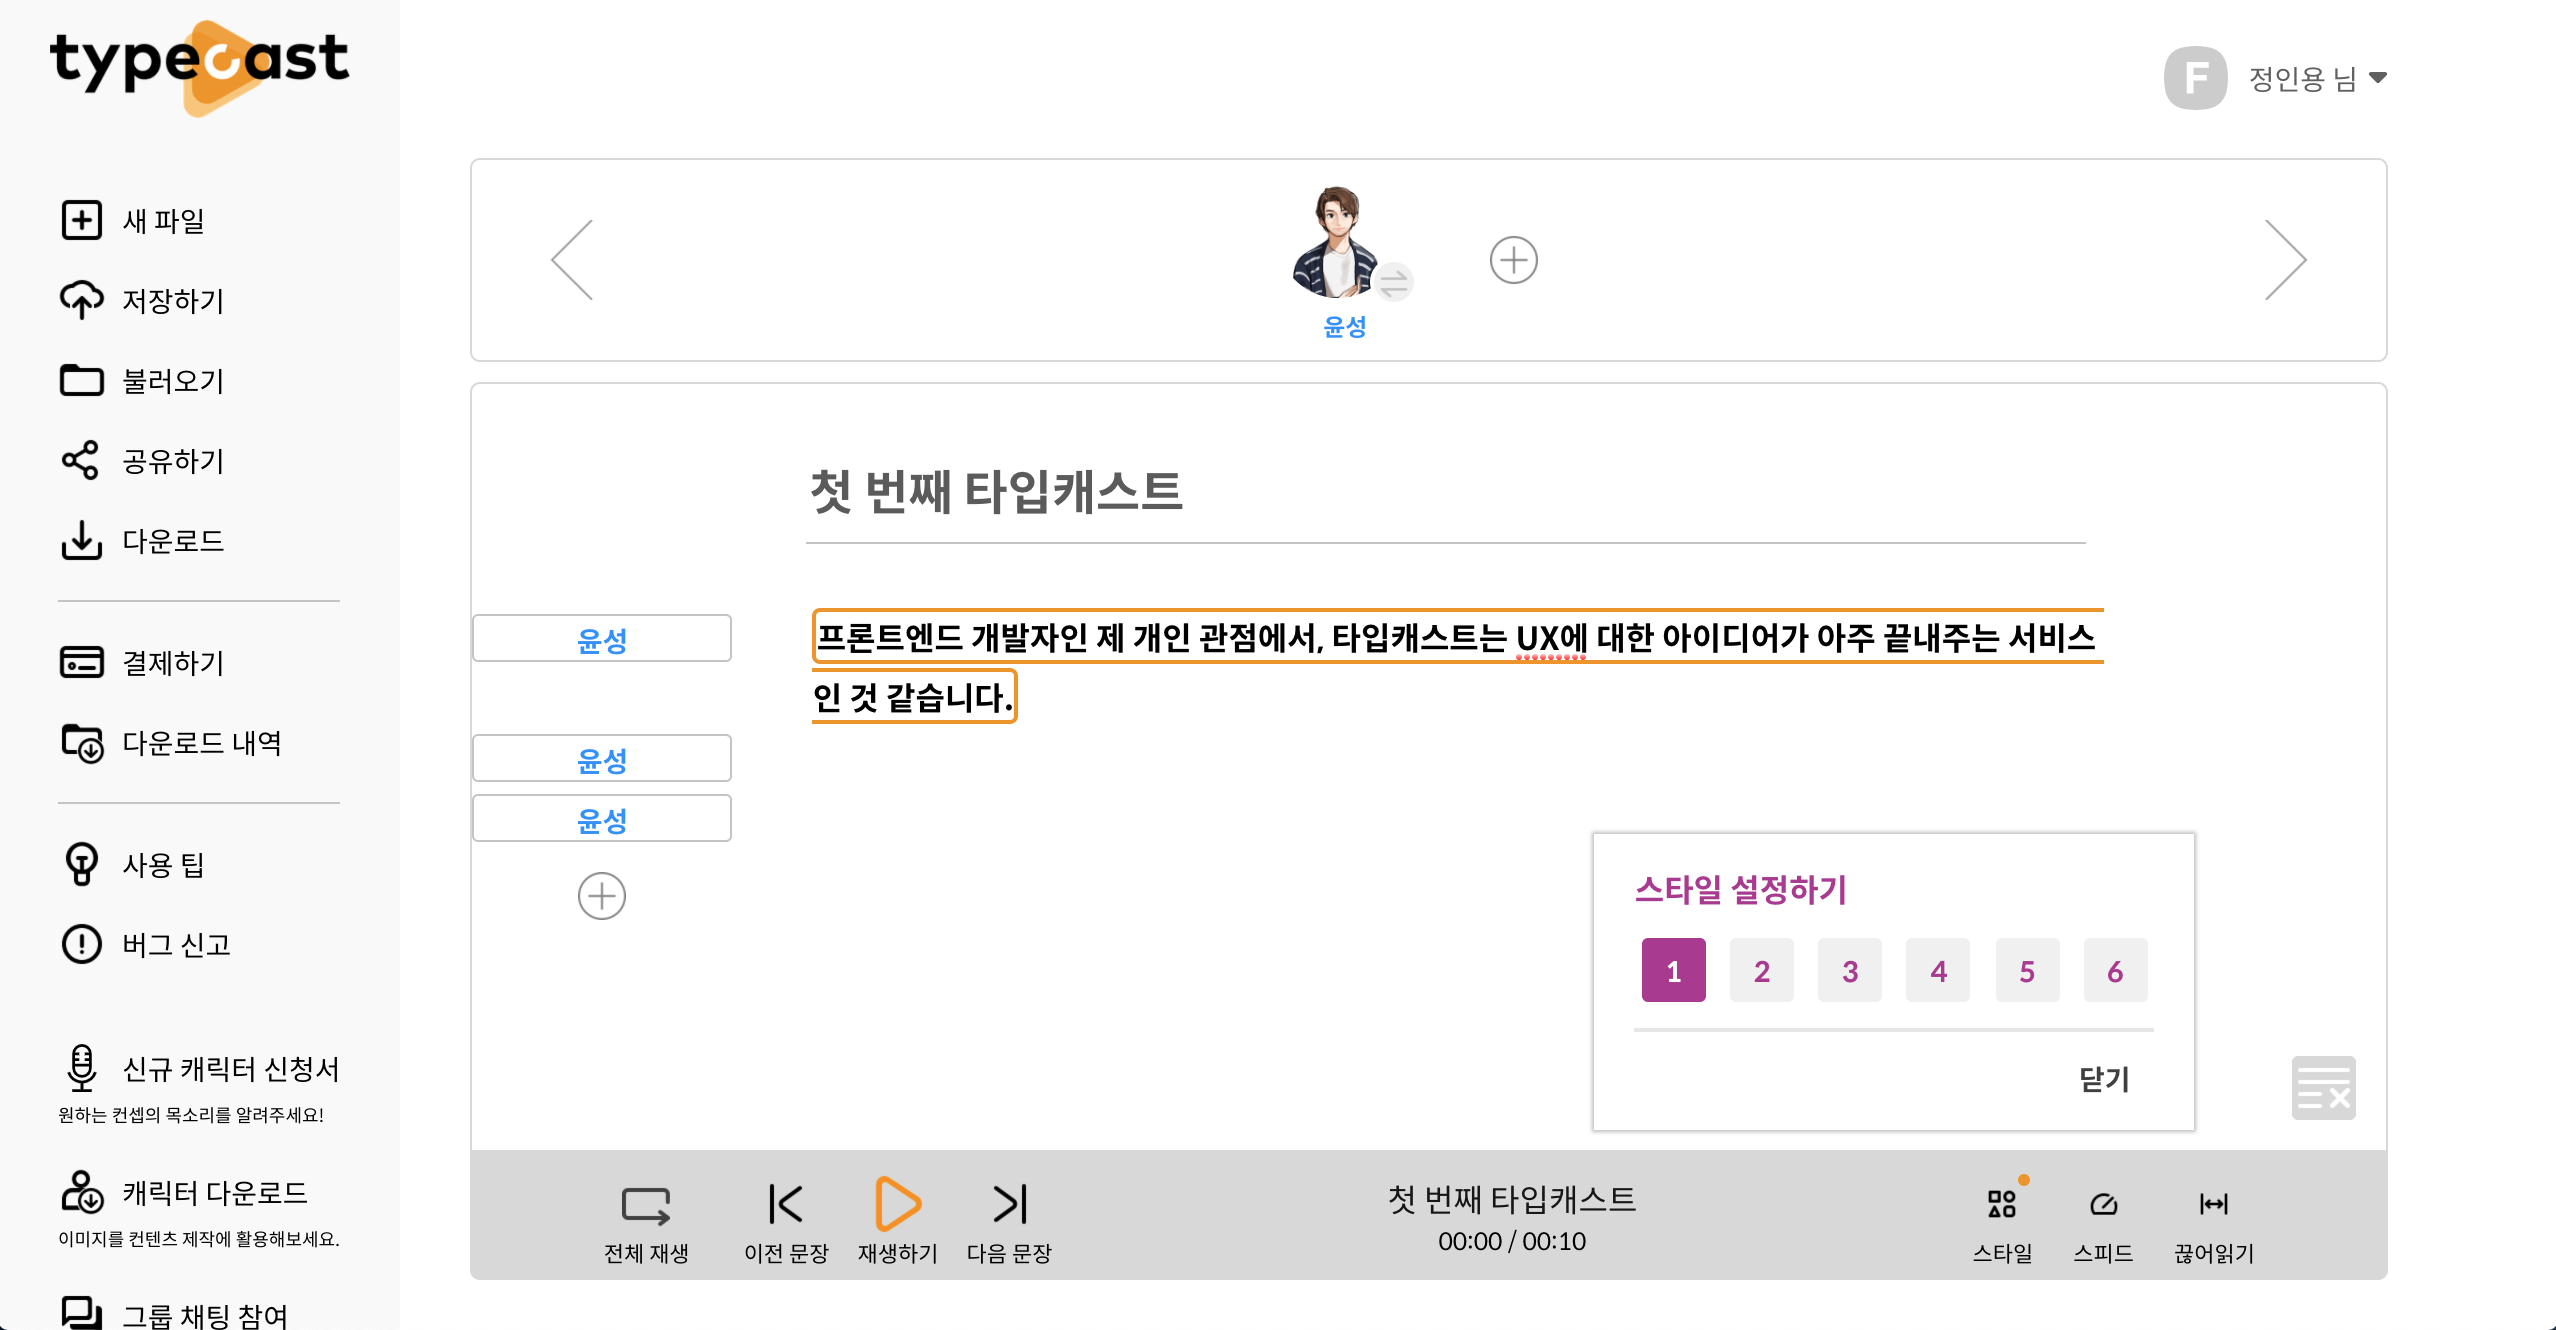Click the first 윤성 speaker label button
Screen dimensions: 2556x1330
602,639
